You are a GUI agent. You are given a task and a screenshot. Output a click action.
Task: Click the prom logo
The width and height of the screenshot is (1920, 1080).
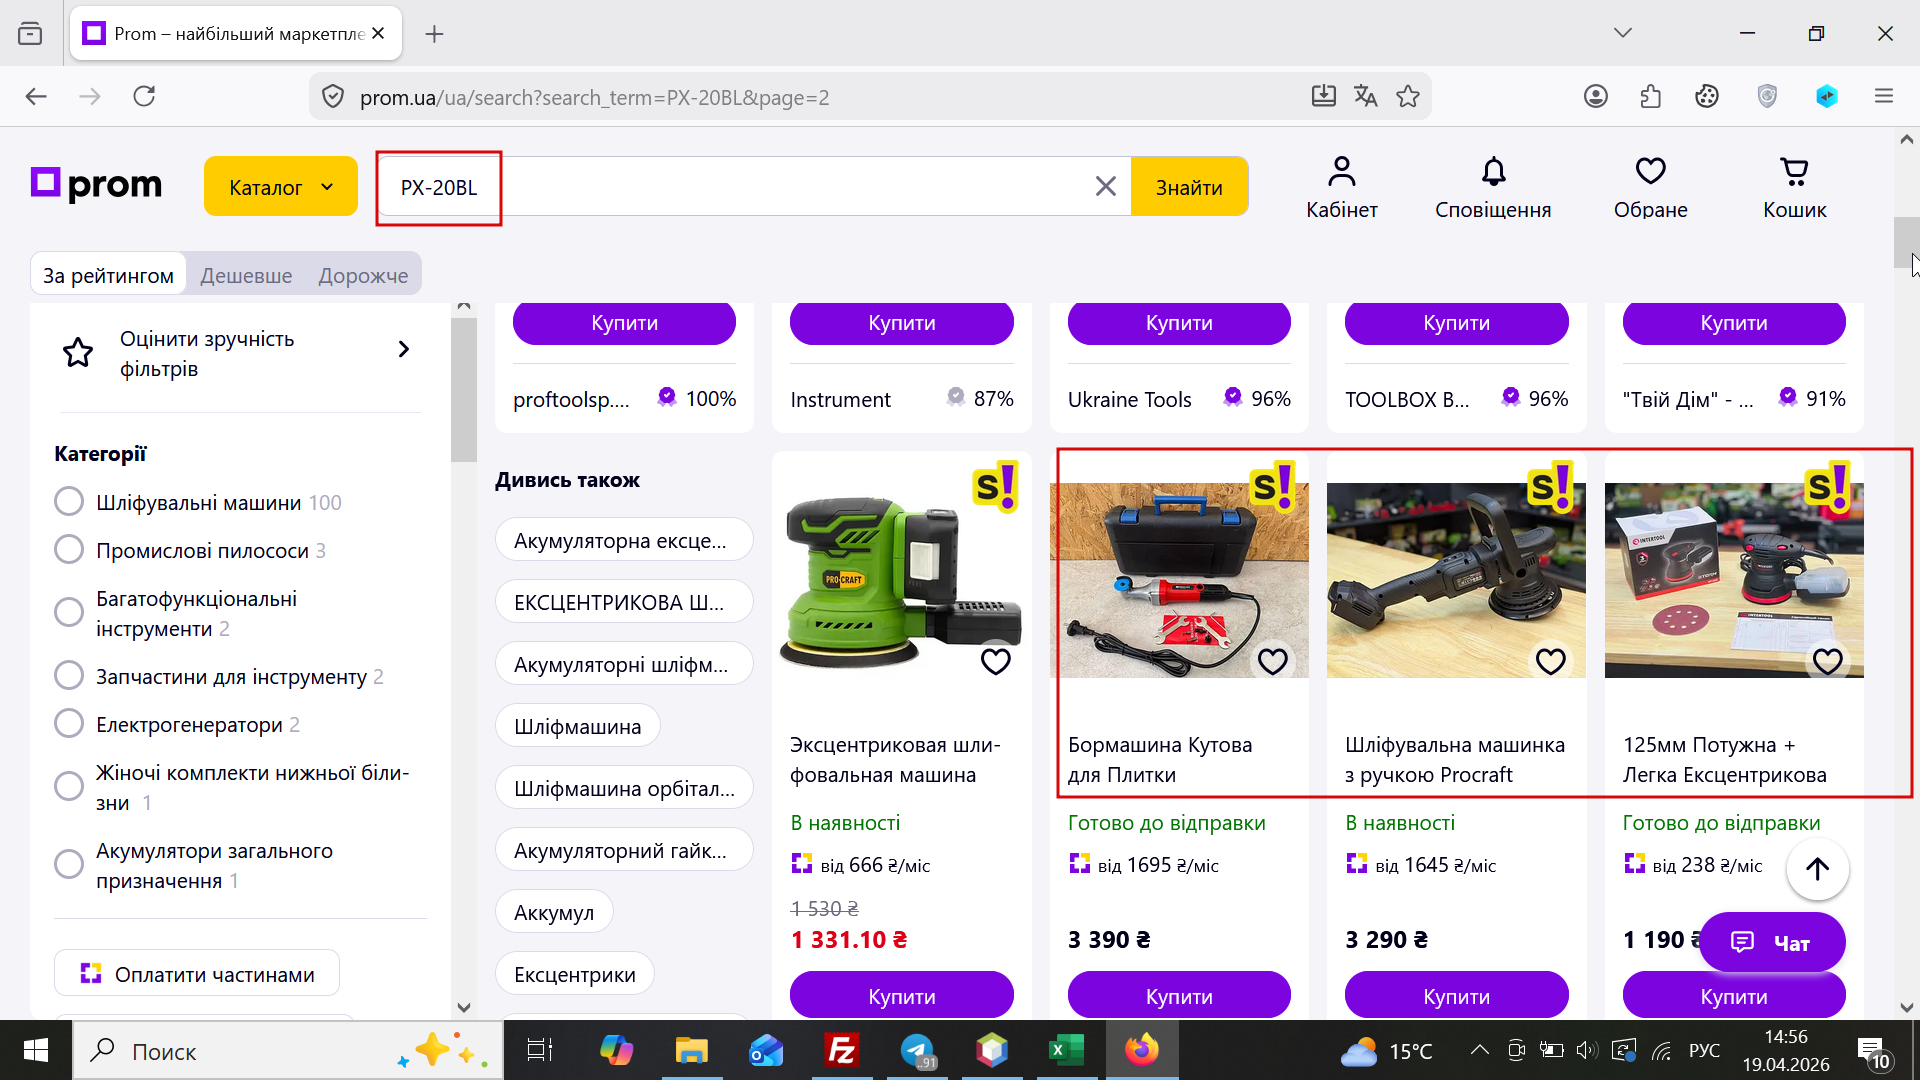tap(97, 184)
